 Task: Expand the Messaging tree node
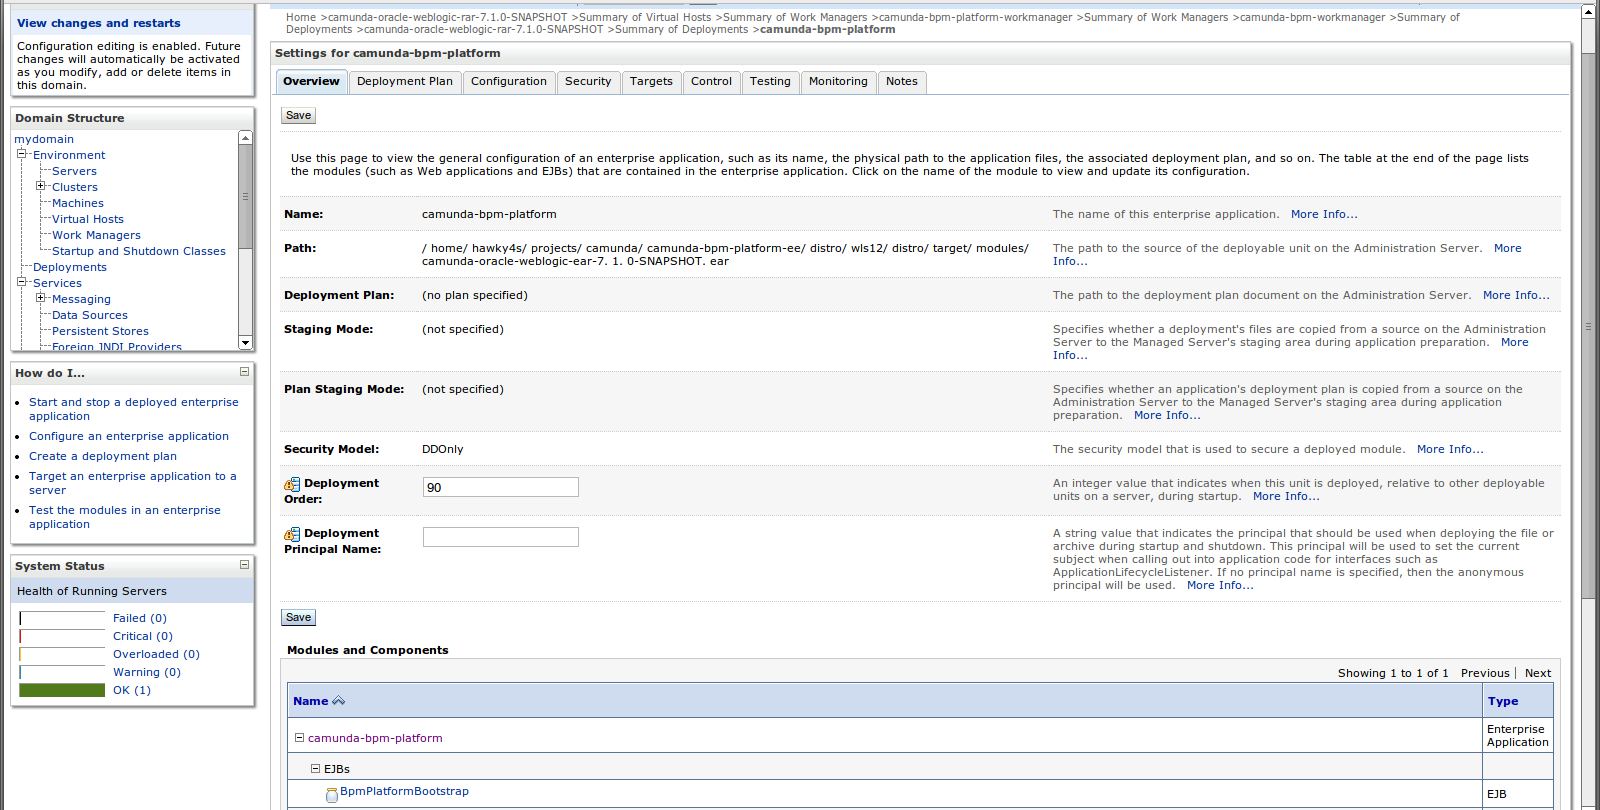[x=41, y=298]
